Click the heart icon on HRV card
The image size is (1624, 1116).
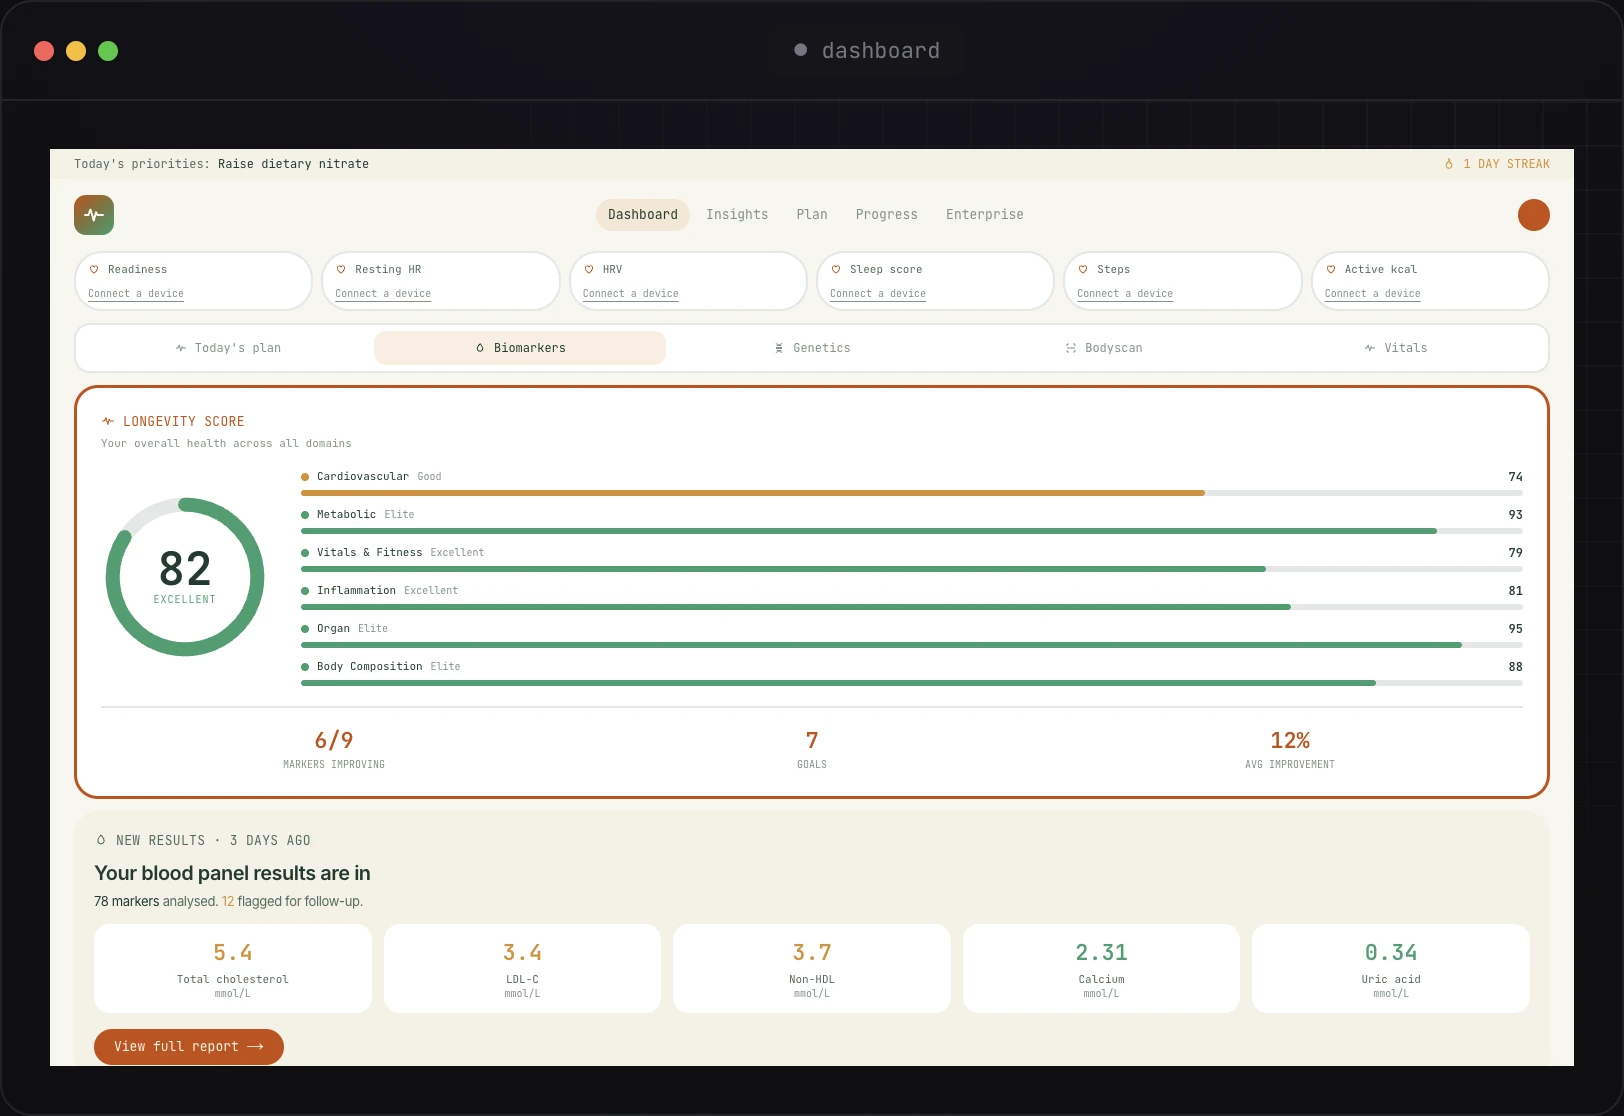pyautogui.click(x=589, y=269)
